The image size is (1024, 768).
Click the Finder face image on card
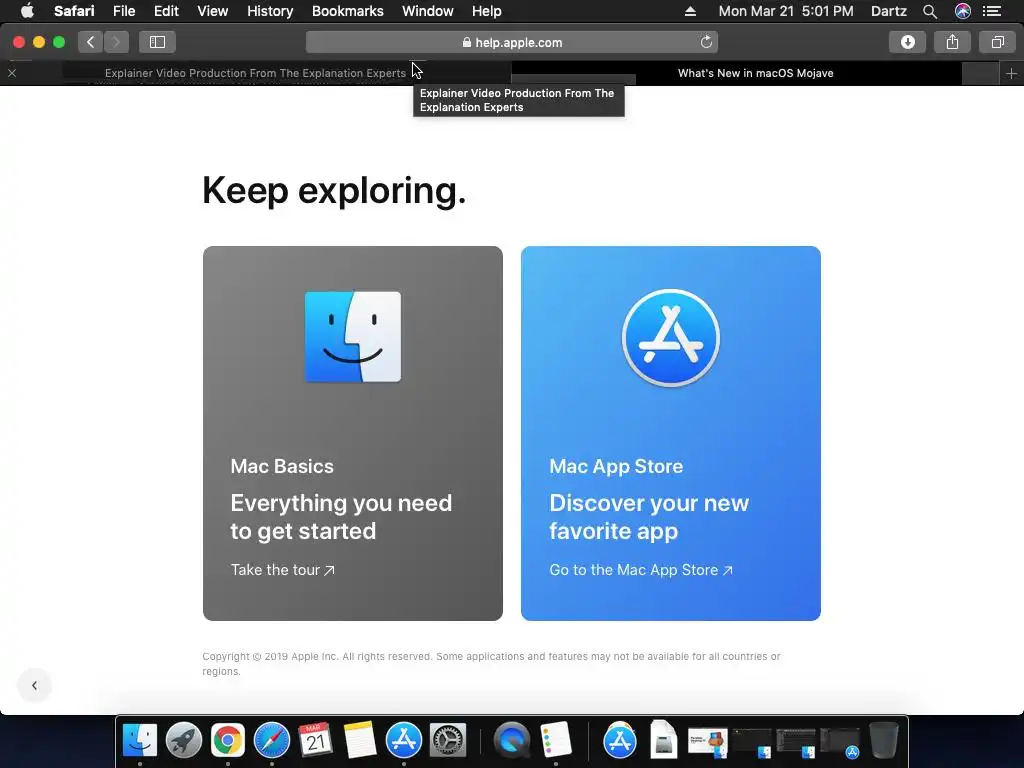[353, 336]
